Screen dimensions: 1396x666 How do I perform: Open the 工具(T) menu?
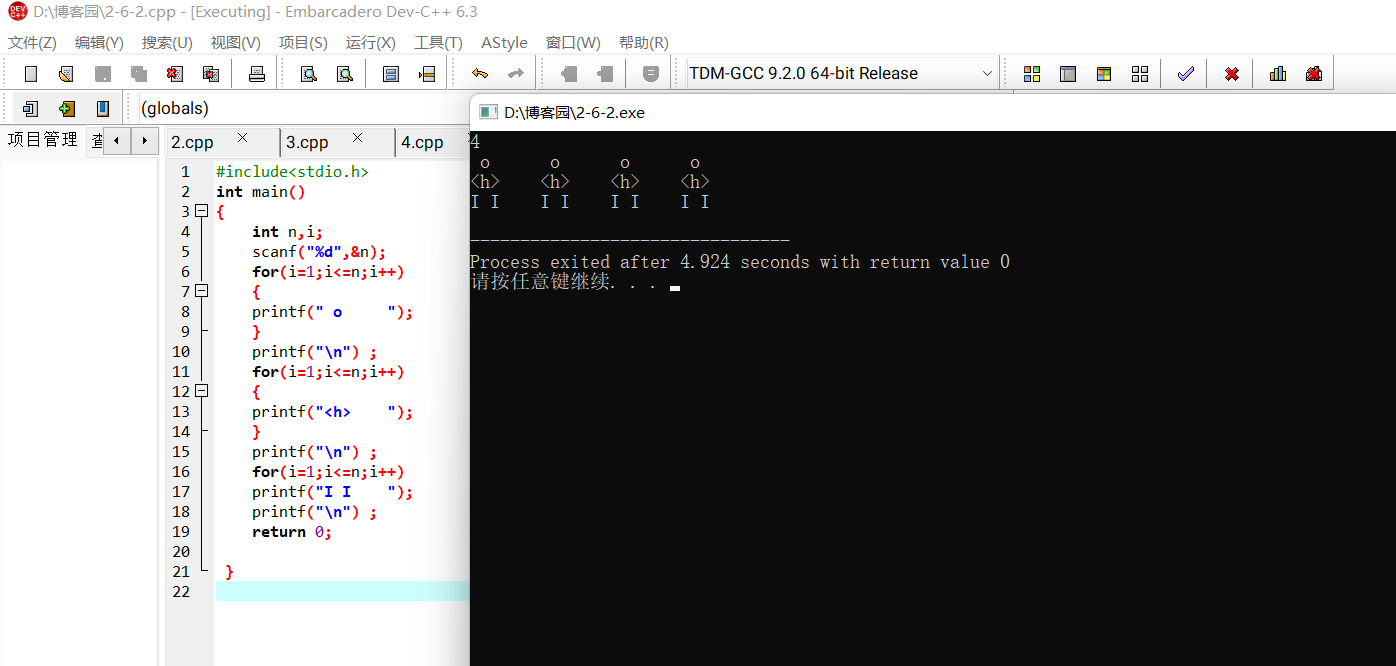438,43
